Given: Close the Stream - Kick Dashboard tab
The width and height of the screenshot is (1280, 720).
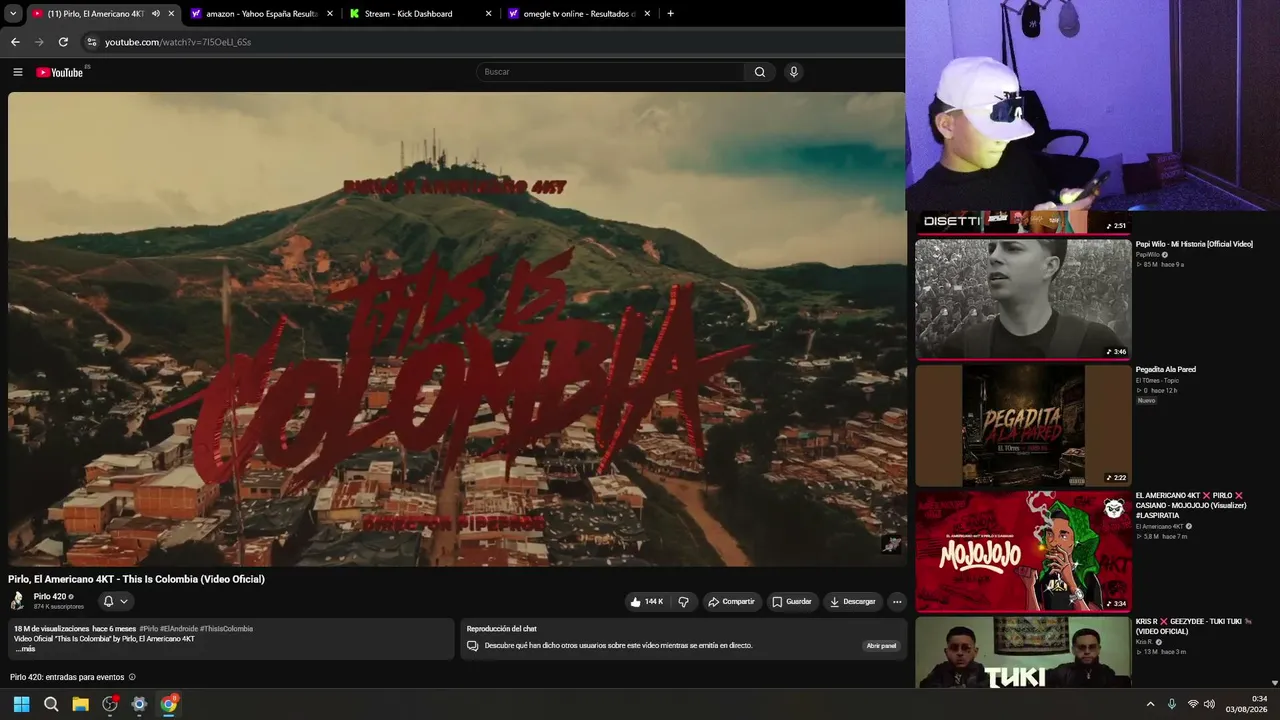Looking at the screenshot, I should coord(489,14).
